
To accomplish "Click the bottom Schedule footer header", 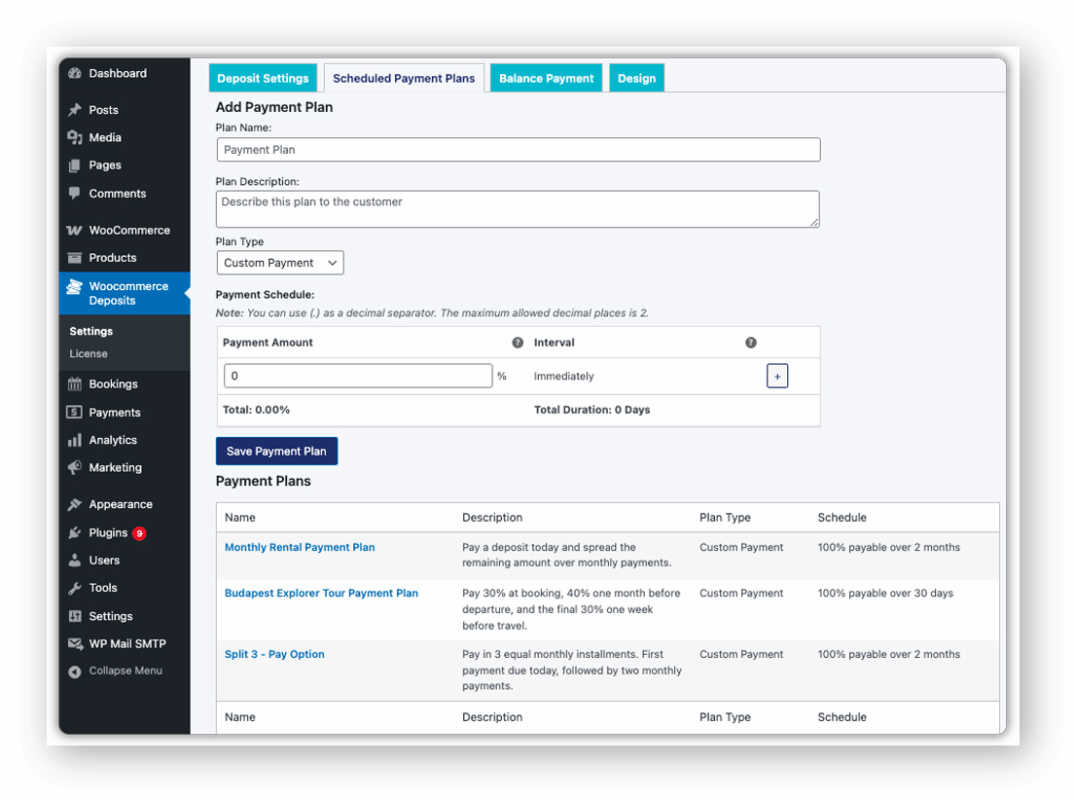I will point(842,717).
